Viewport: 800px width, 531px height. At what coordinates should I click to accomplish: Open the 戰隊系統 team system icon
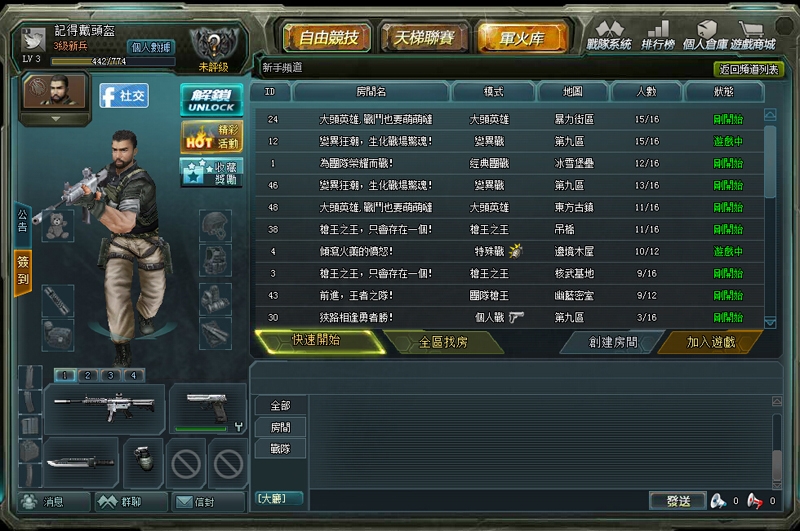point(609,36)
